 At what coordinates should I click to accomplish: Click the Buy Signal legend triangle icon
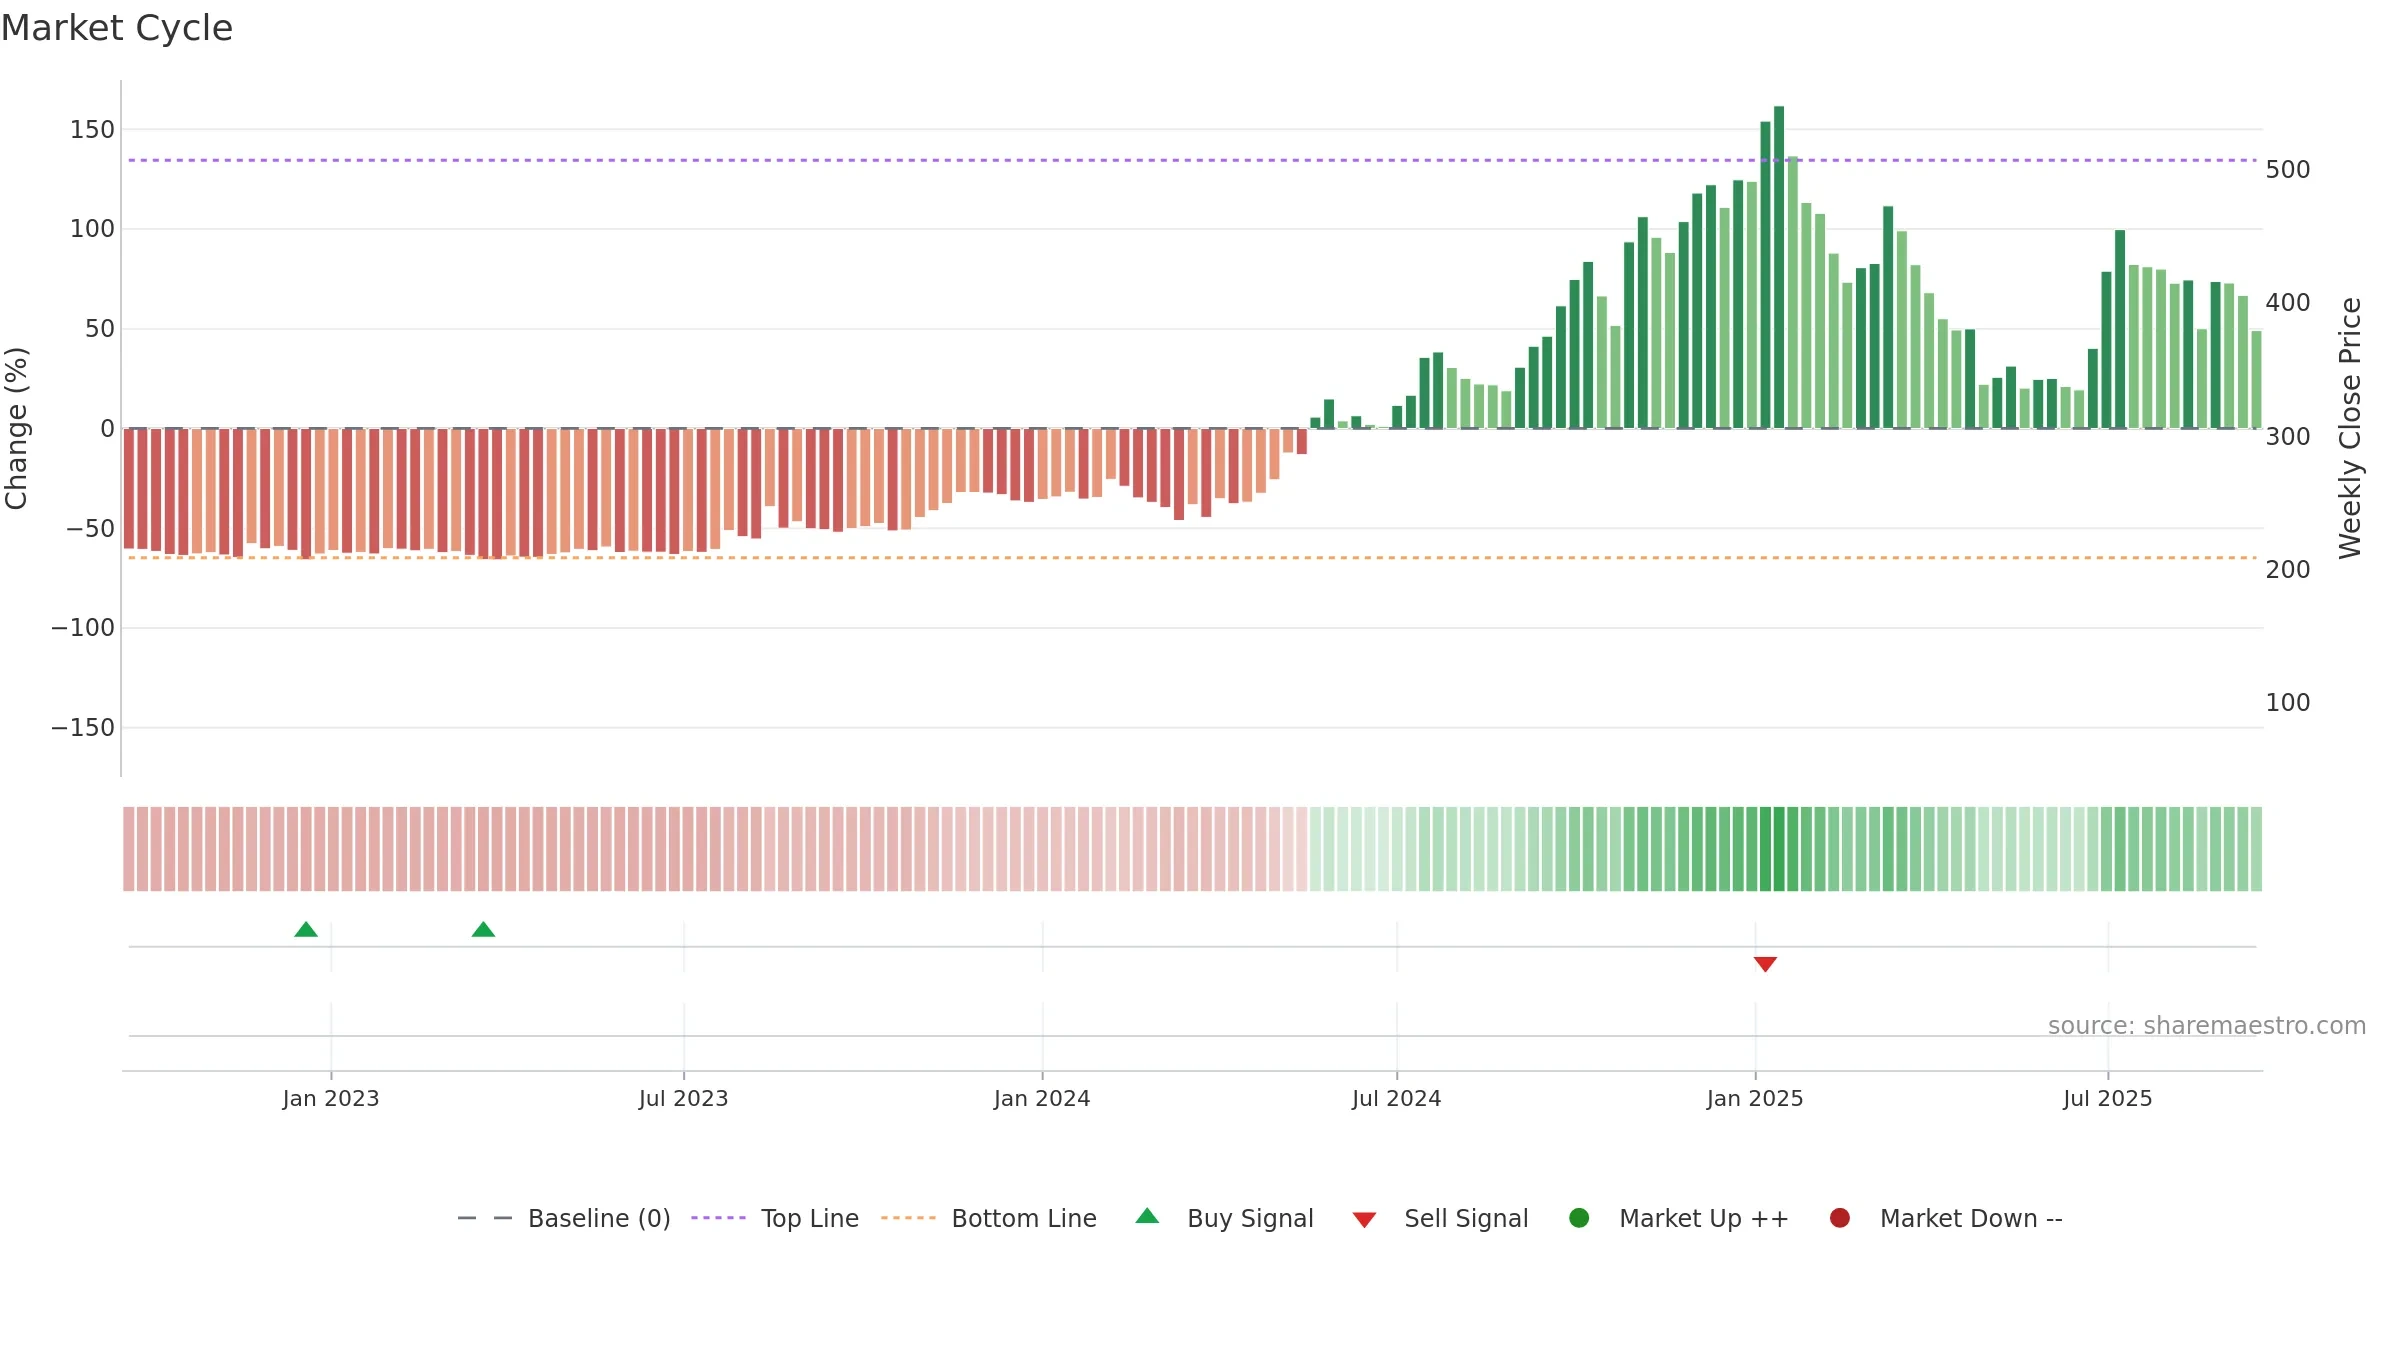pos(1147,1216)
